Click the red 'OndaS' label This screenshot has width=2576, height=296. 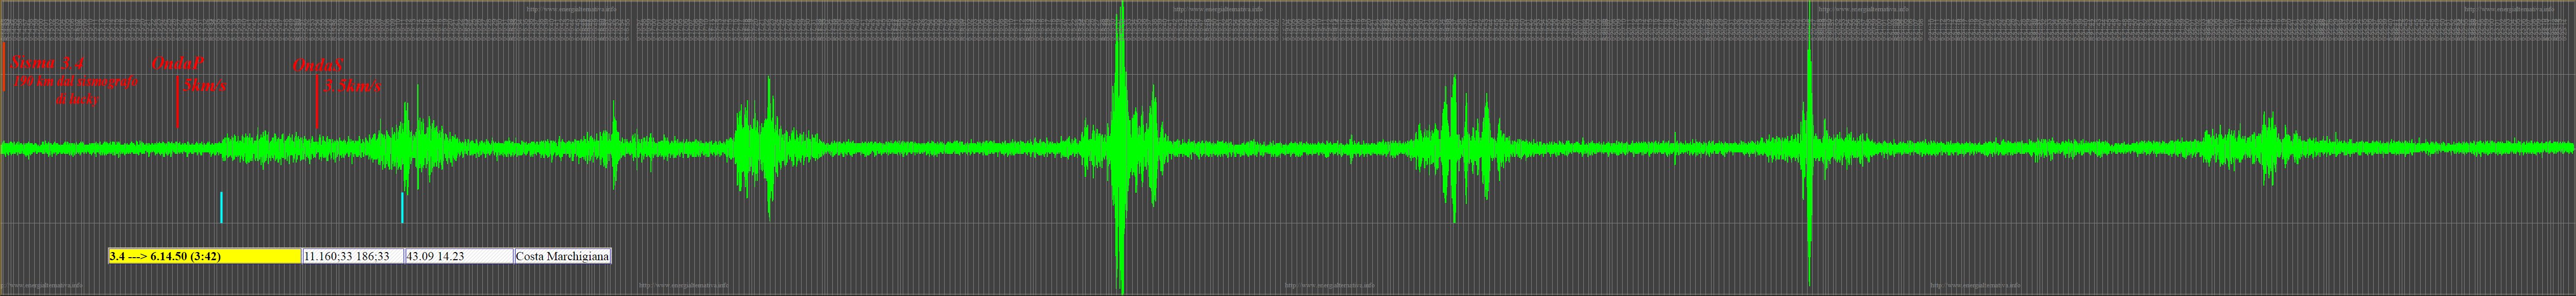[319, 66]
